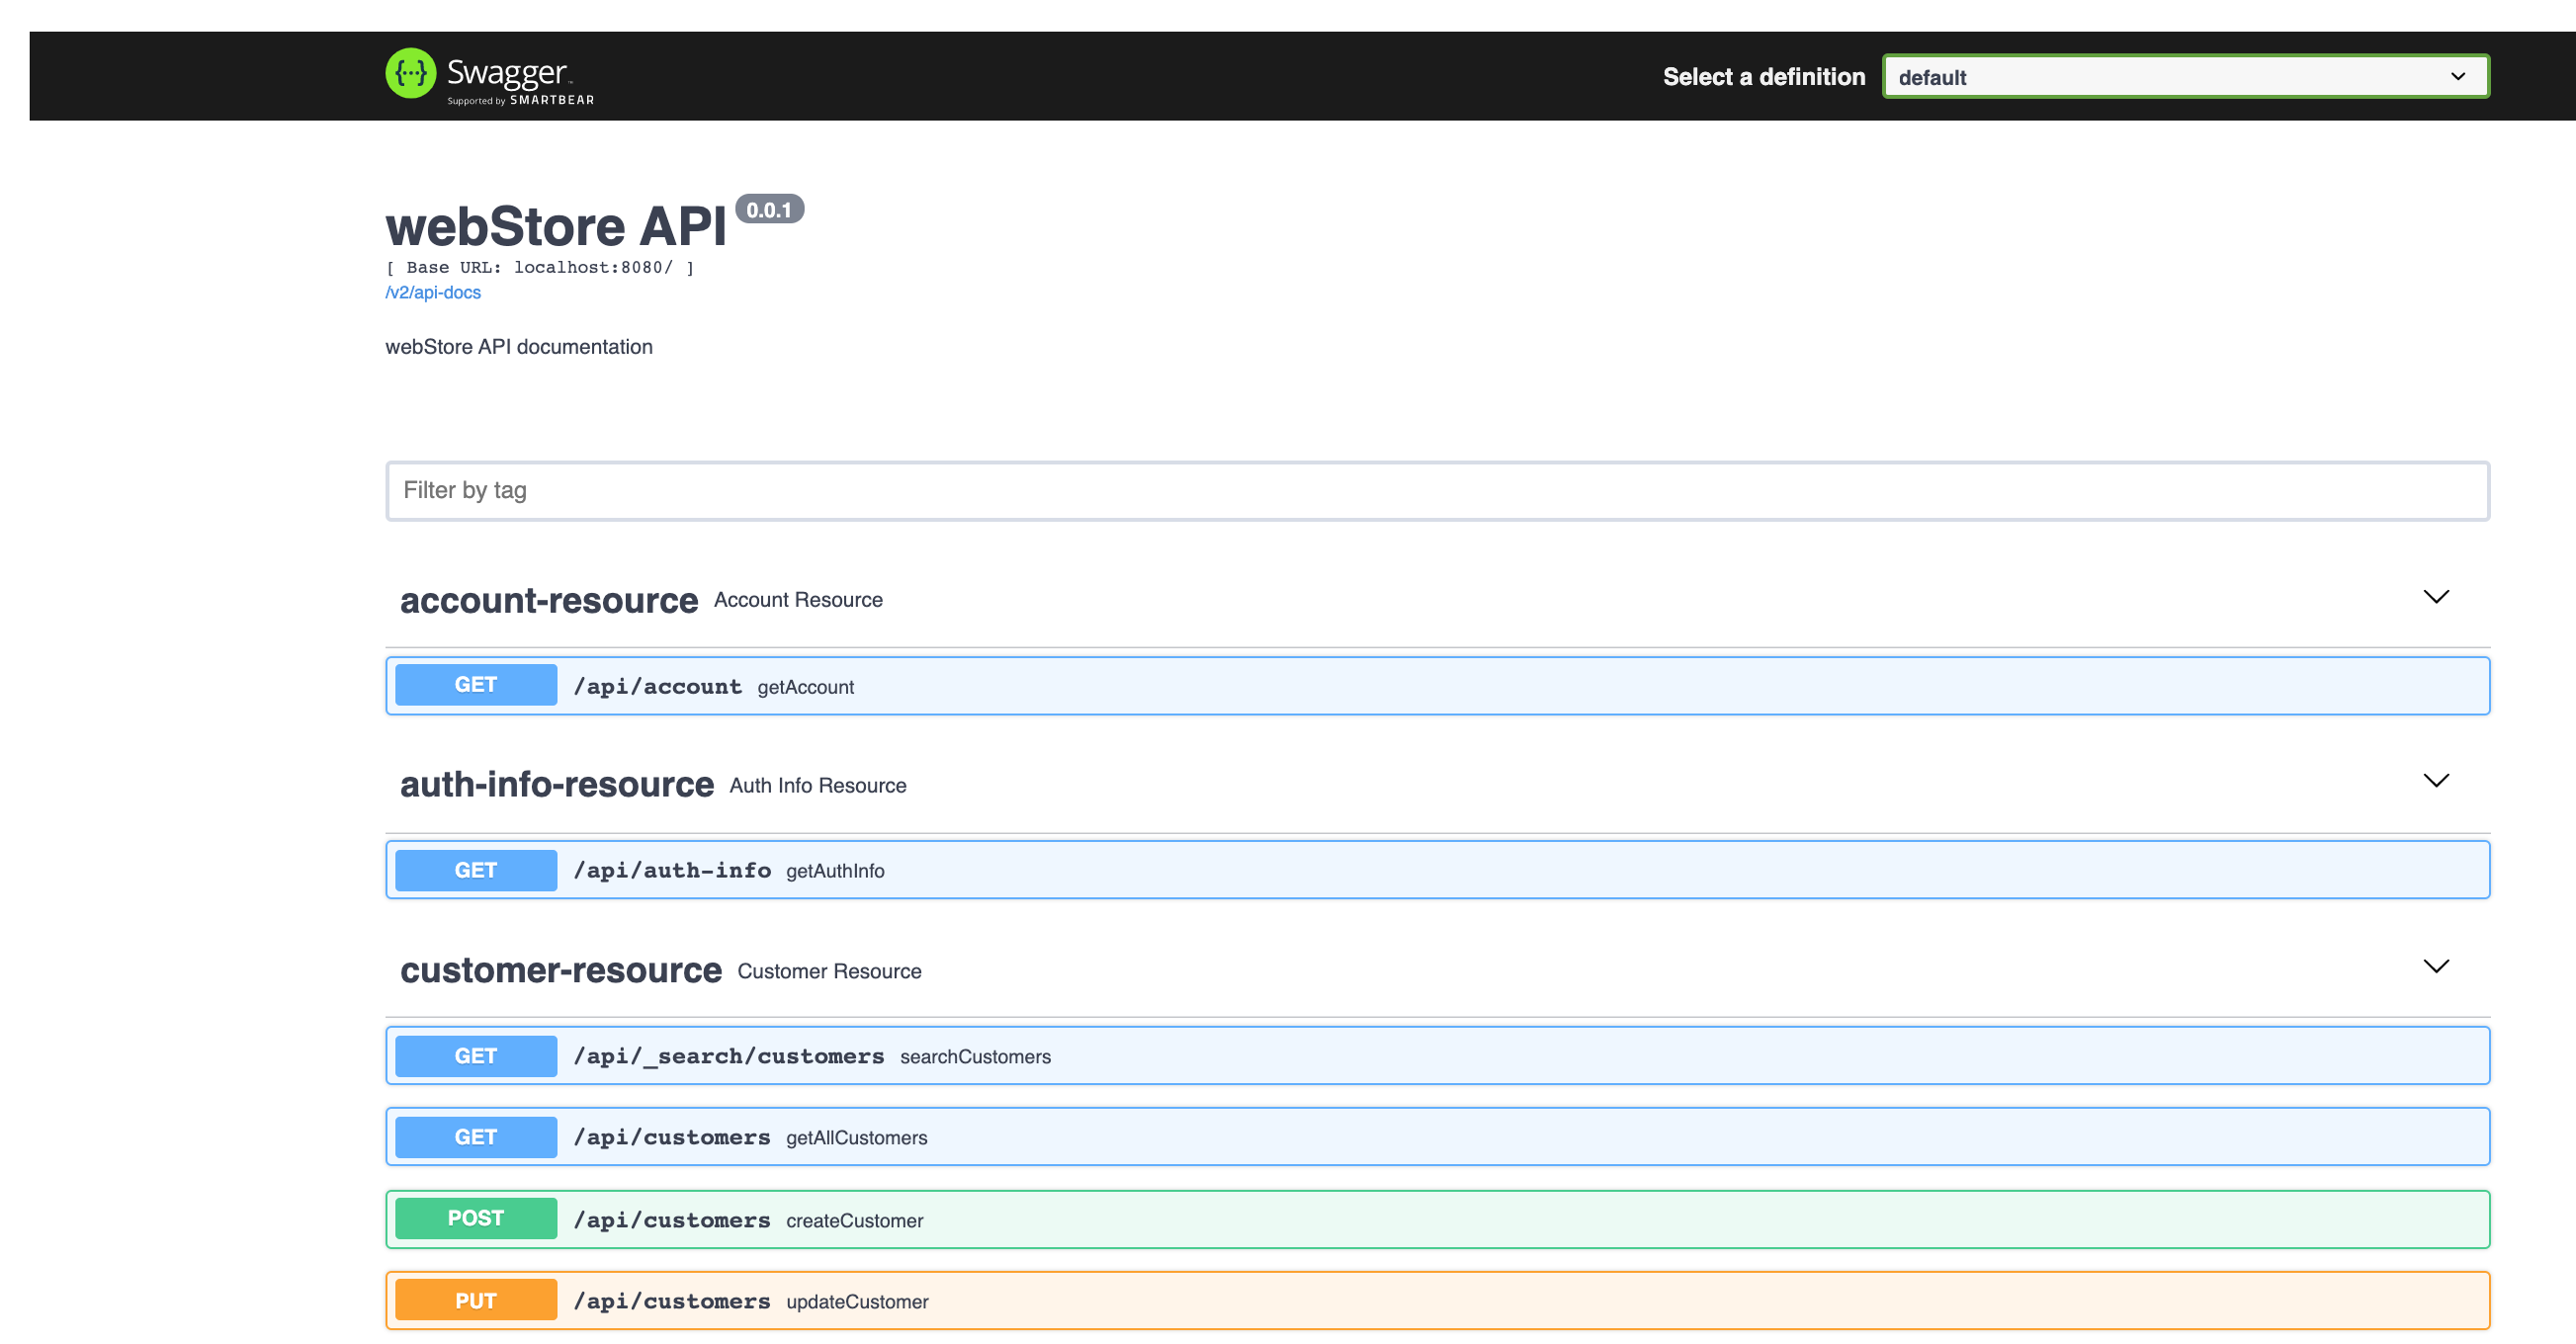This screenshot has width=2576, height=1344.
Task: Open the /v2/api-docs link
Action: [433, 293]
